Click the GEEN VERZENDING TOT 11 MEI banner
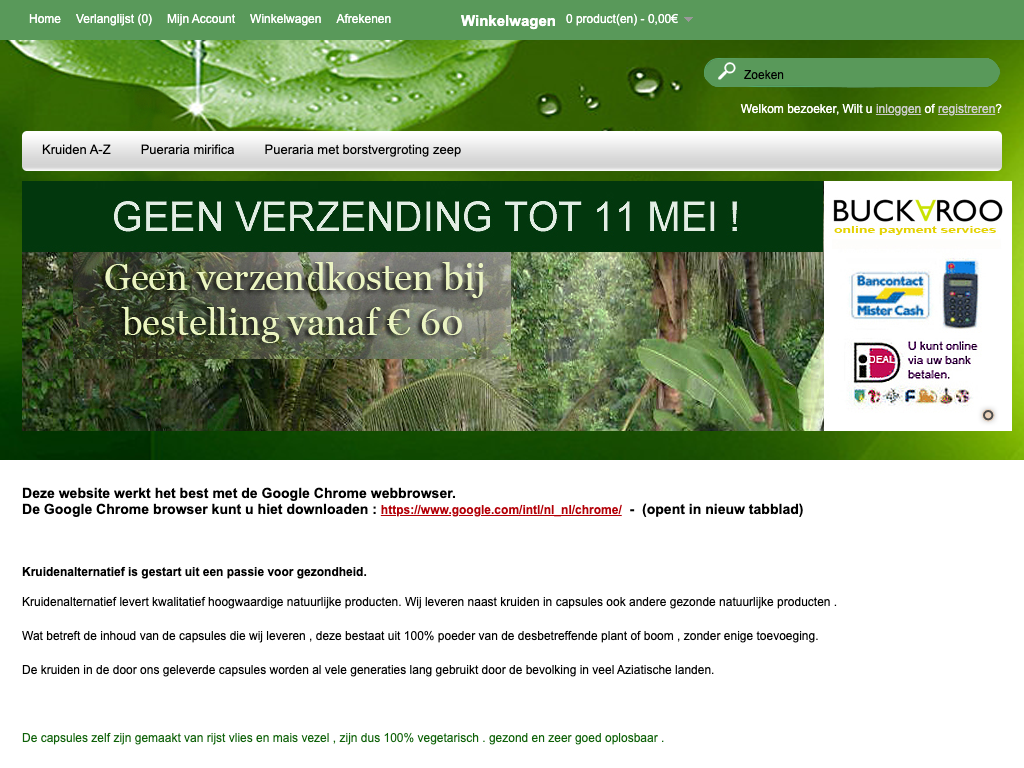 [x=423, y=217]
